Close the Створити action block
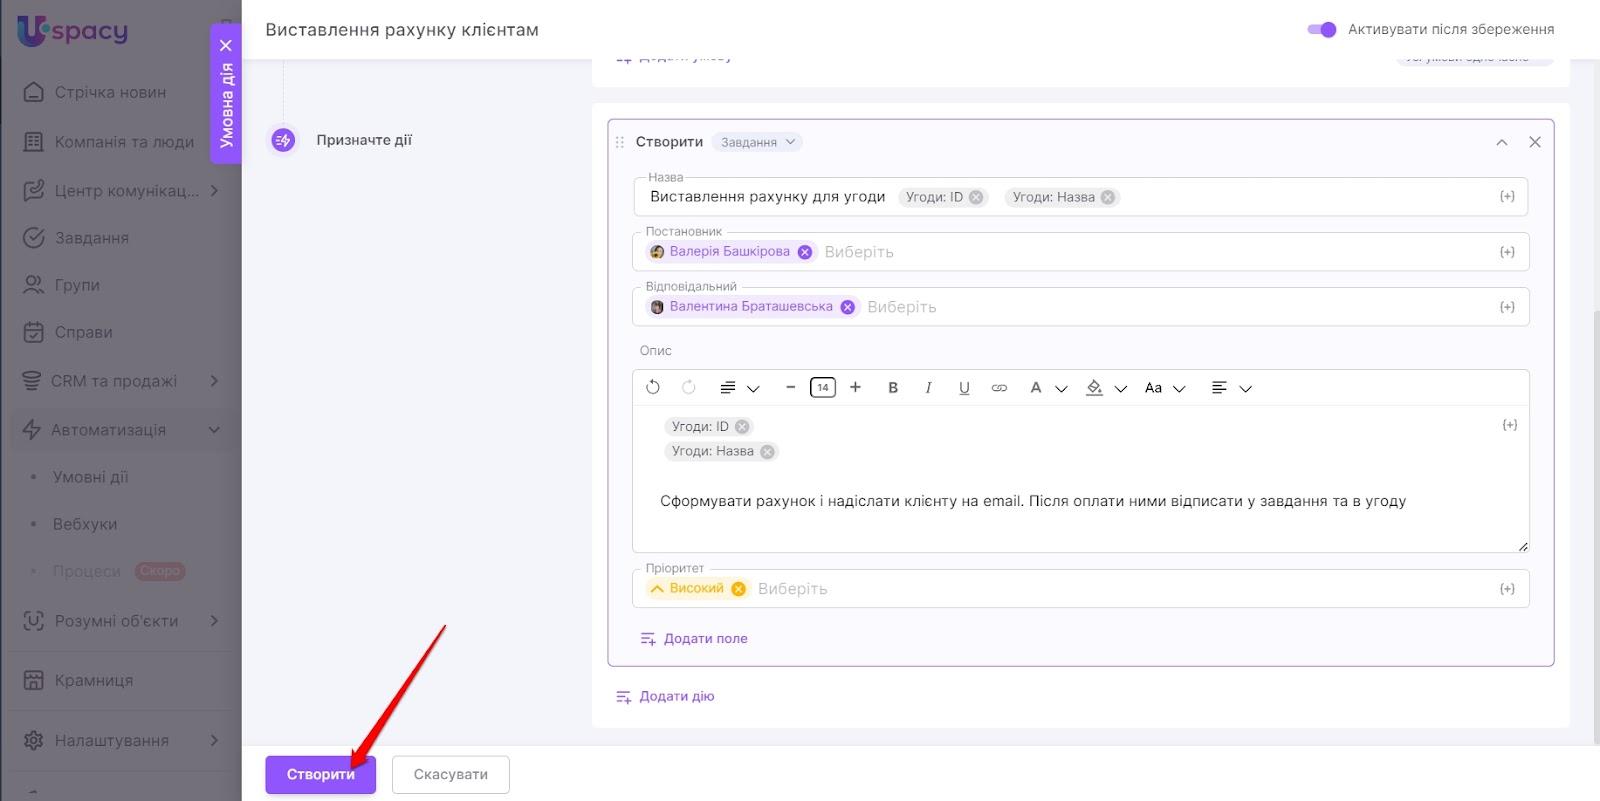 tap(1535, 142)
